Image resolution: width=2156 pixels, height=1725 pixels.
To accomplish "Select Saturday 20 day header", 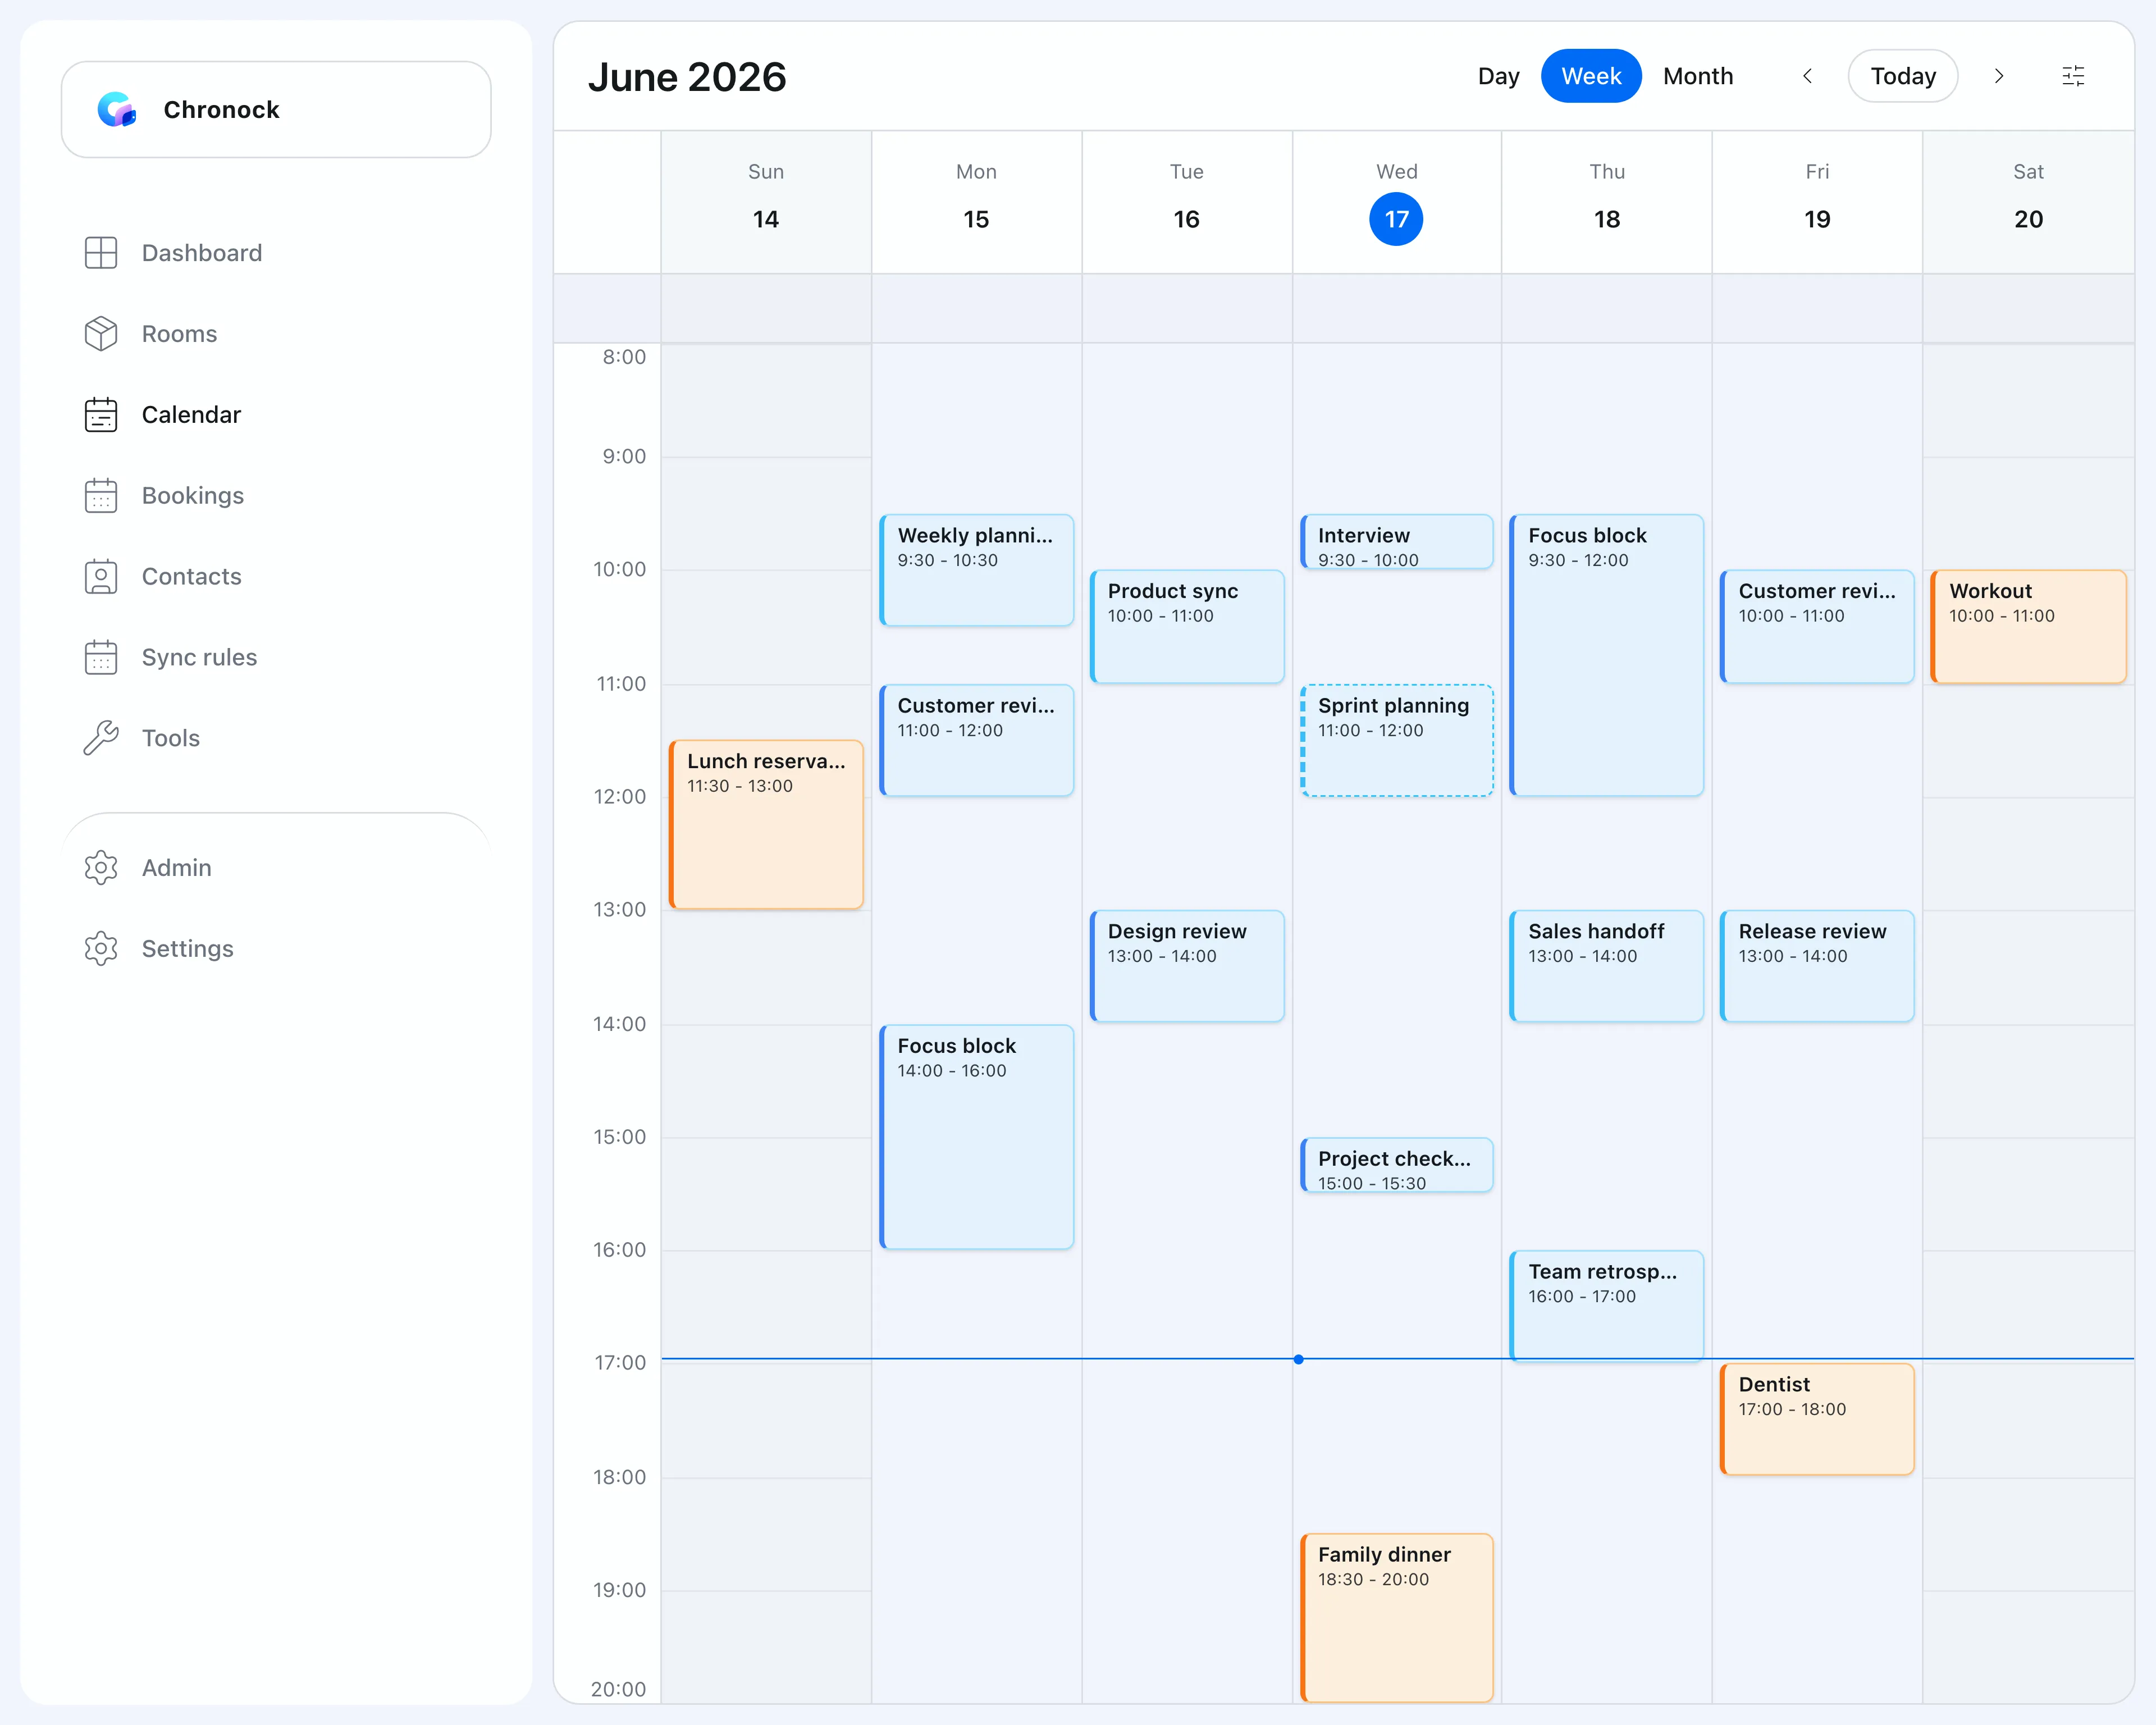I will [2028, 201].
